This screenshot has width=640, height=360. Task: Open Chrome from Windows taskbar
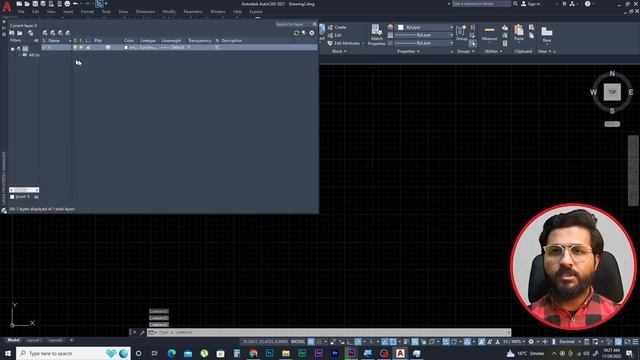pyautogui.click(x=253, y=353)
